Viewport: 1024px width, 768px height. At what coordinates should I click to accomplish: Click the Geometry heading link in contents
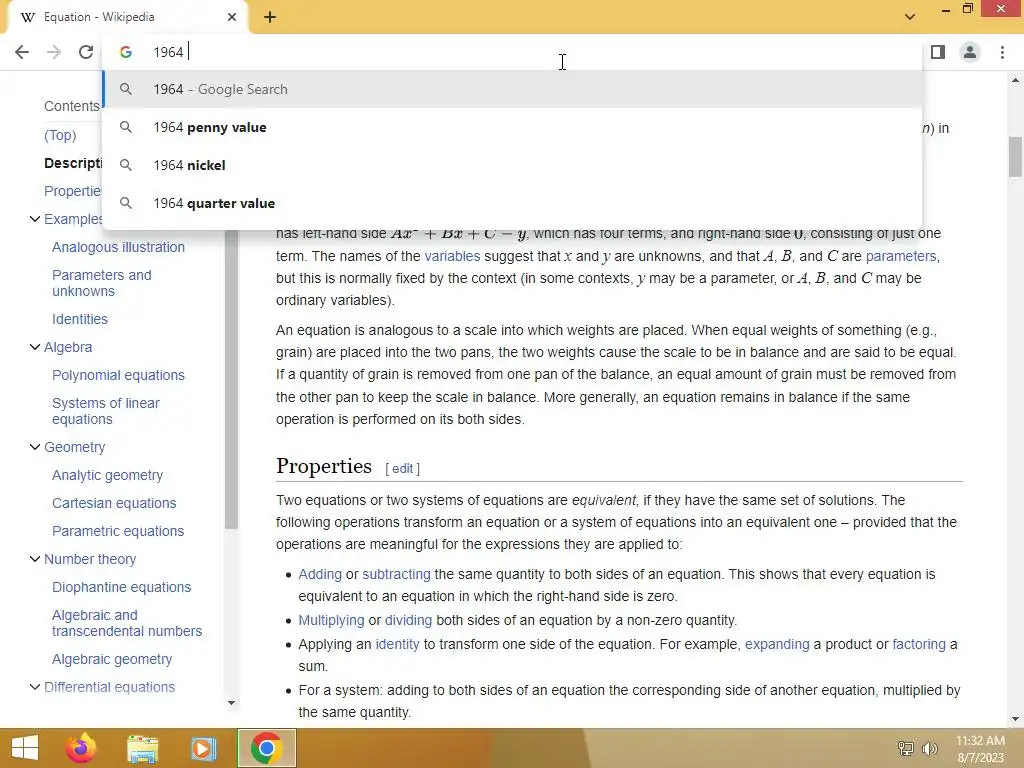pos(74,447)
